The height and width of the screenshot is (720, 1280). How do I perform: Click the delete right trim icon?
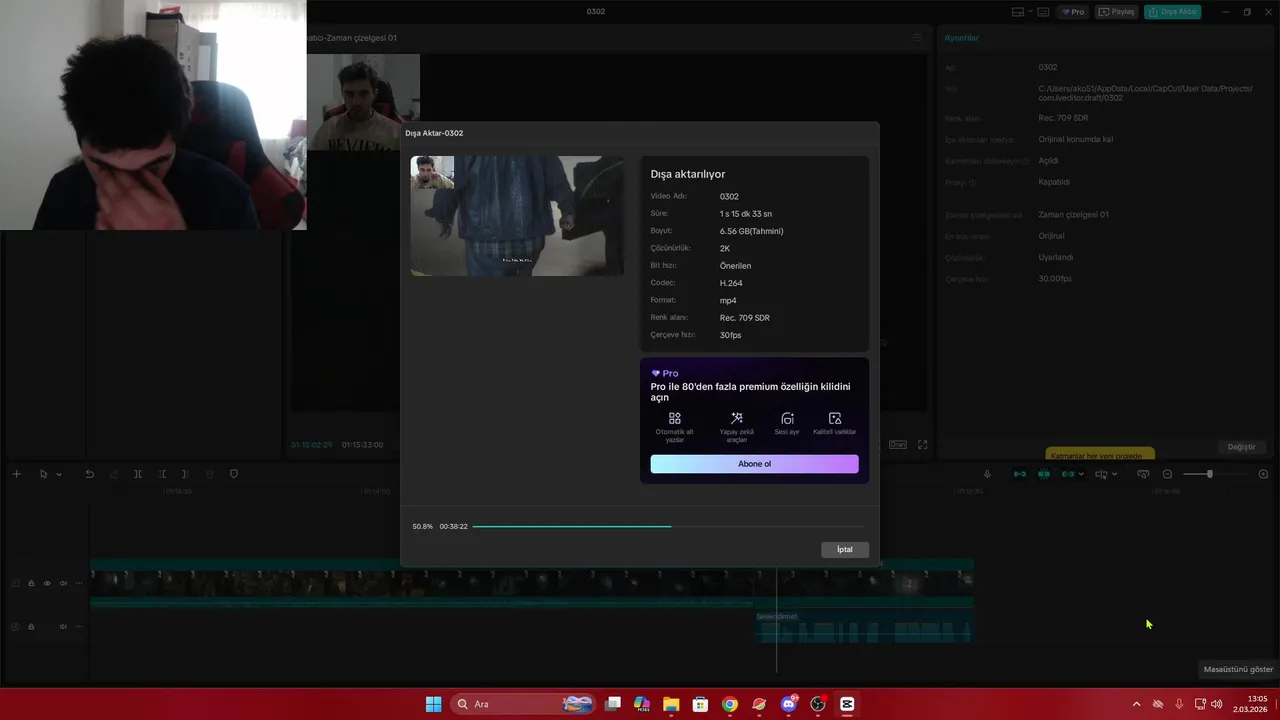(x=185, y=474)
